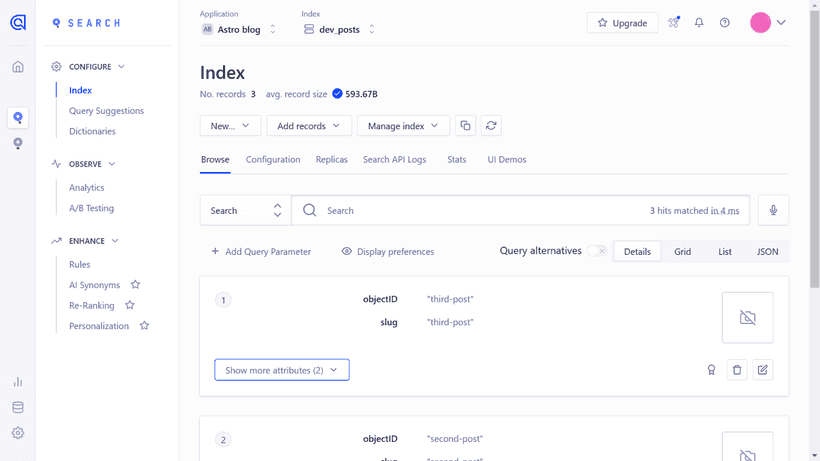Open the Data Sources database icon
The height and width of the screenshot is (461, 820).
[x=18, y=407]
